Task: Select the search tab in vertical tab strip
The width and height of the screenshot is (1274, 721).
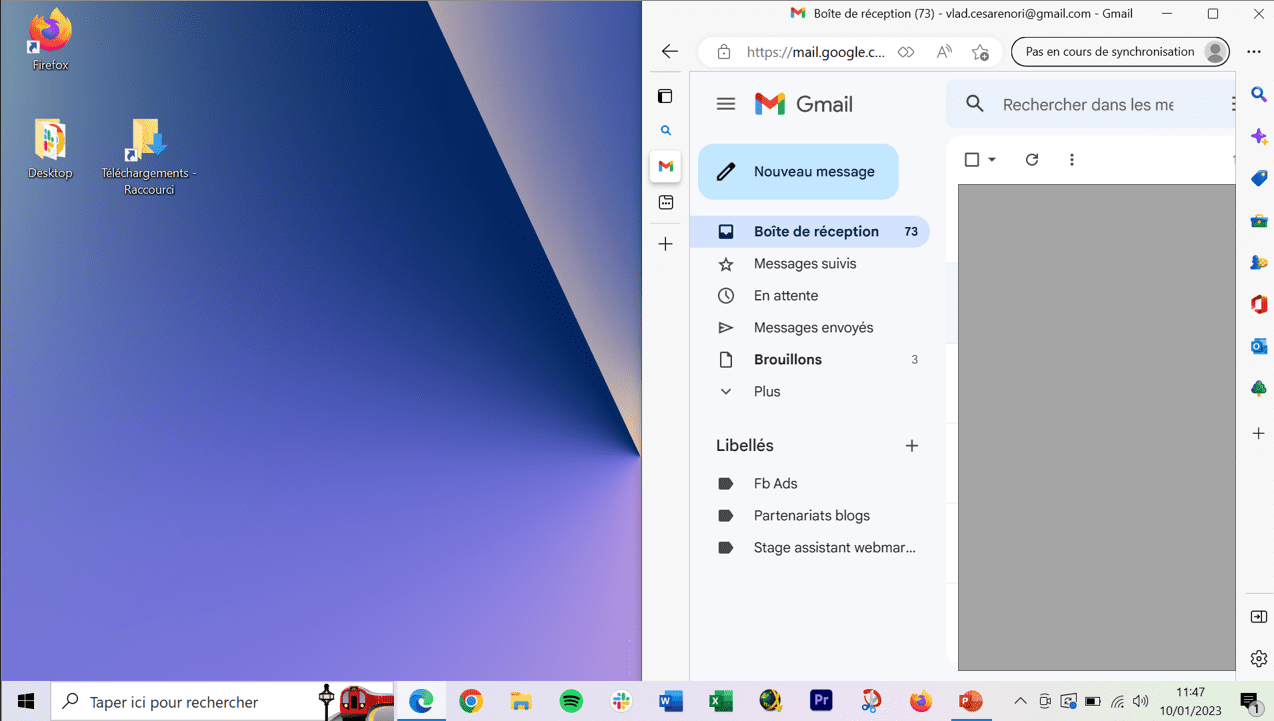Action: (666, 131)
